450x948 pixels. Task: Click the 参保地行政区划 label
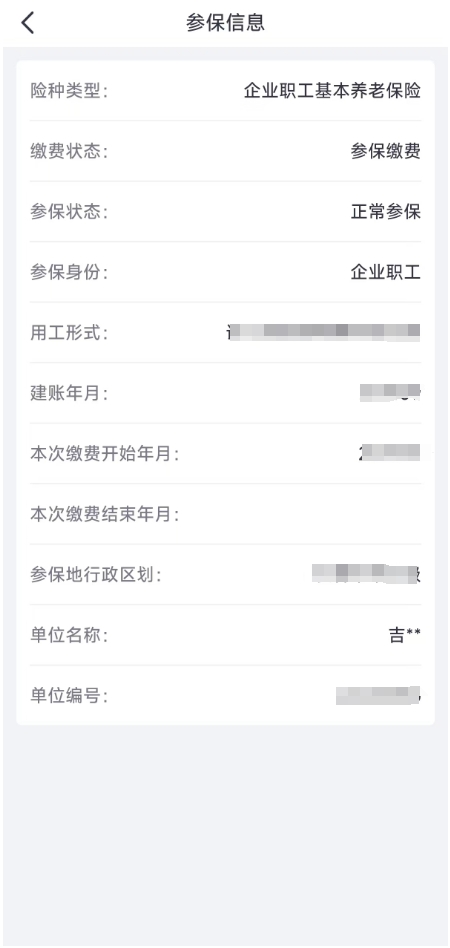pyautogui.click(x=96, y=574)
